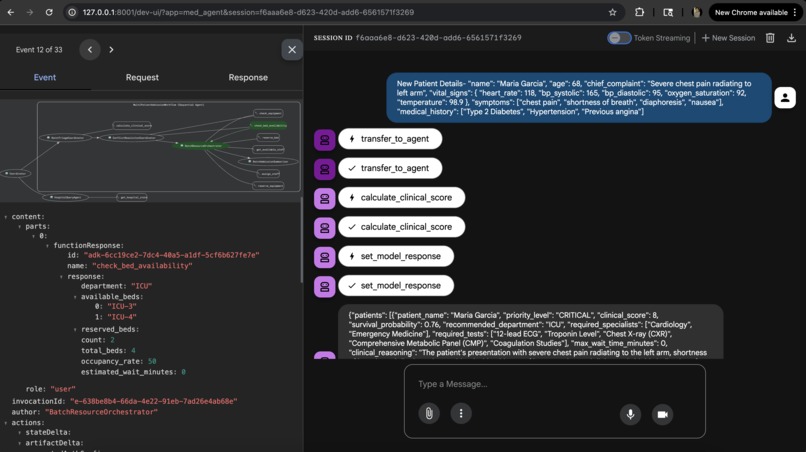Click the user avatar icon

tap(785, 98)
